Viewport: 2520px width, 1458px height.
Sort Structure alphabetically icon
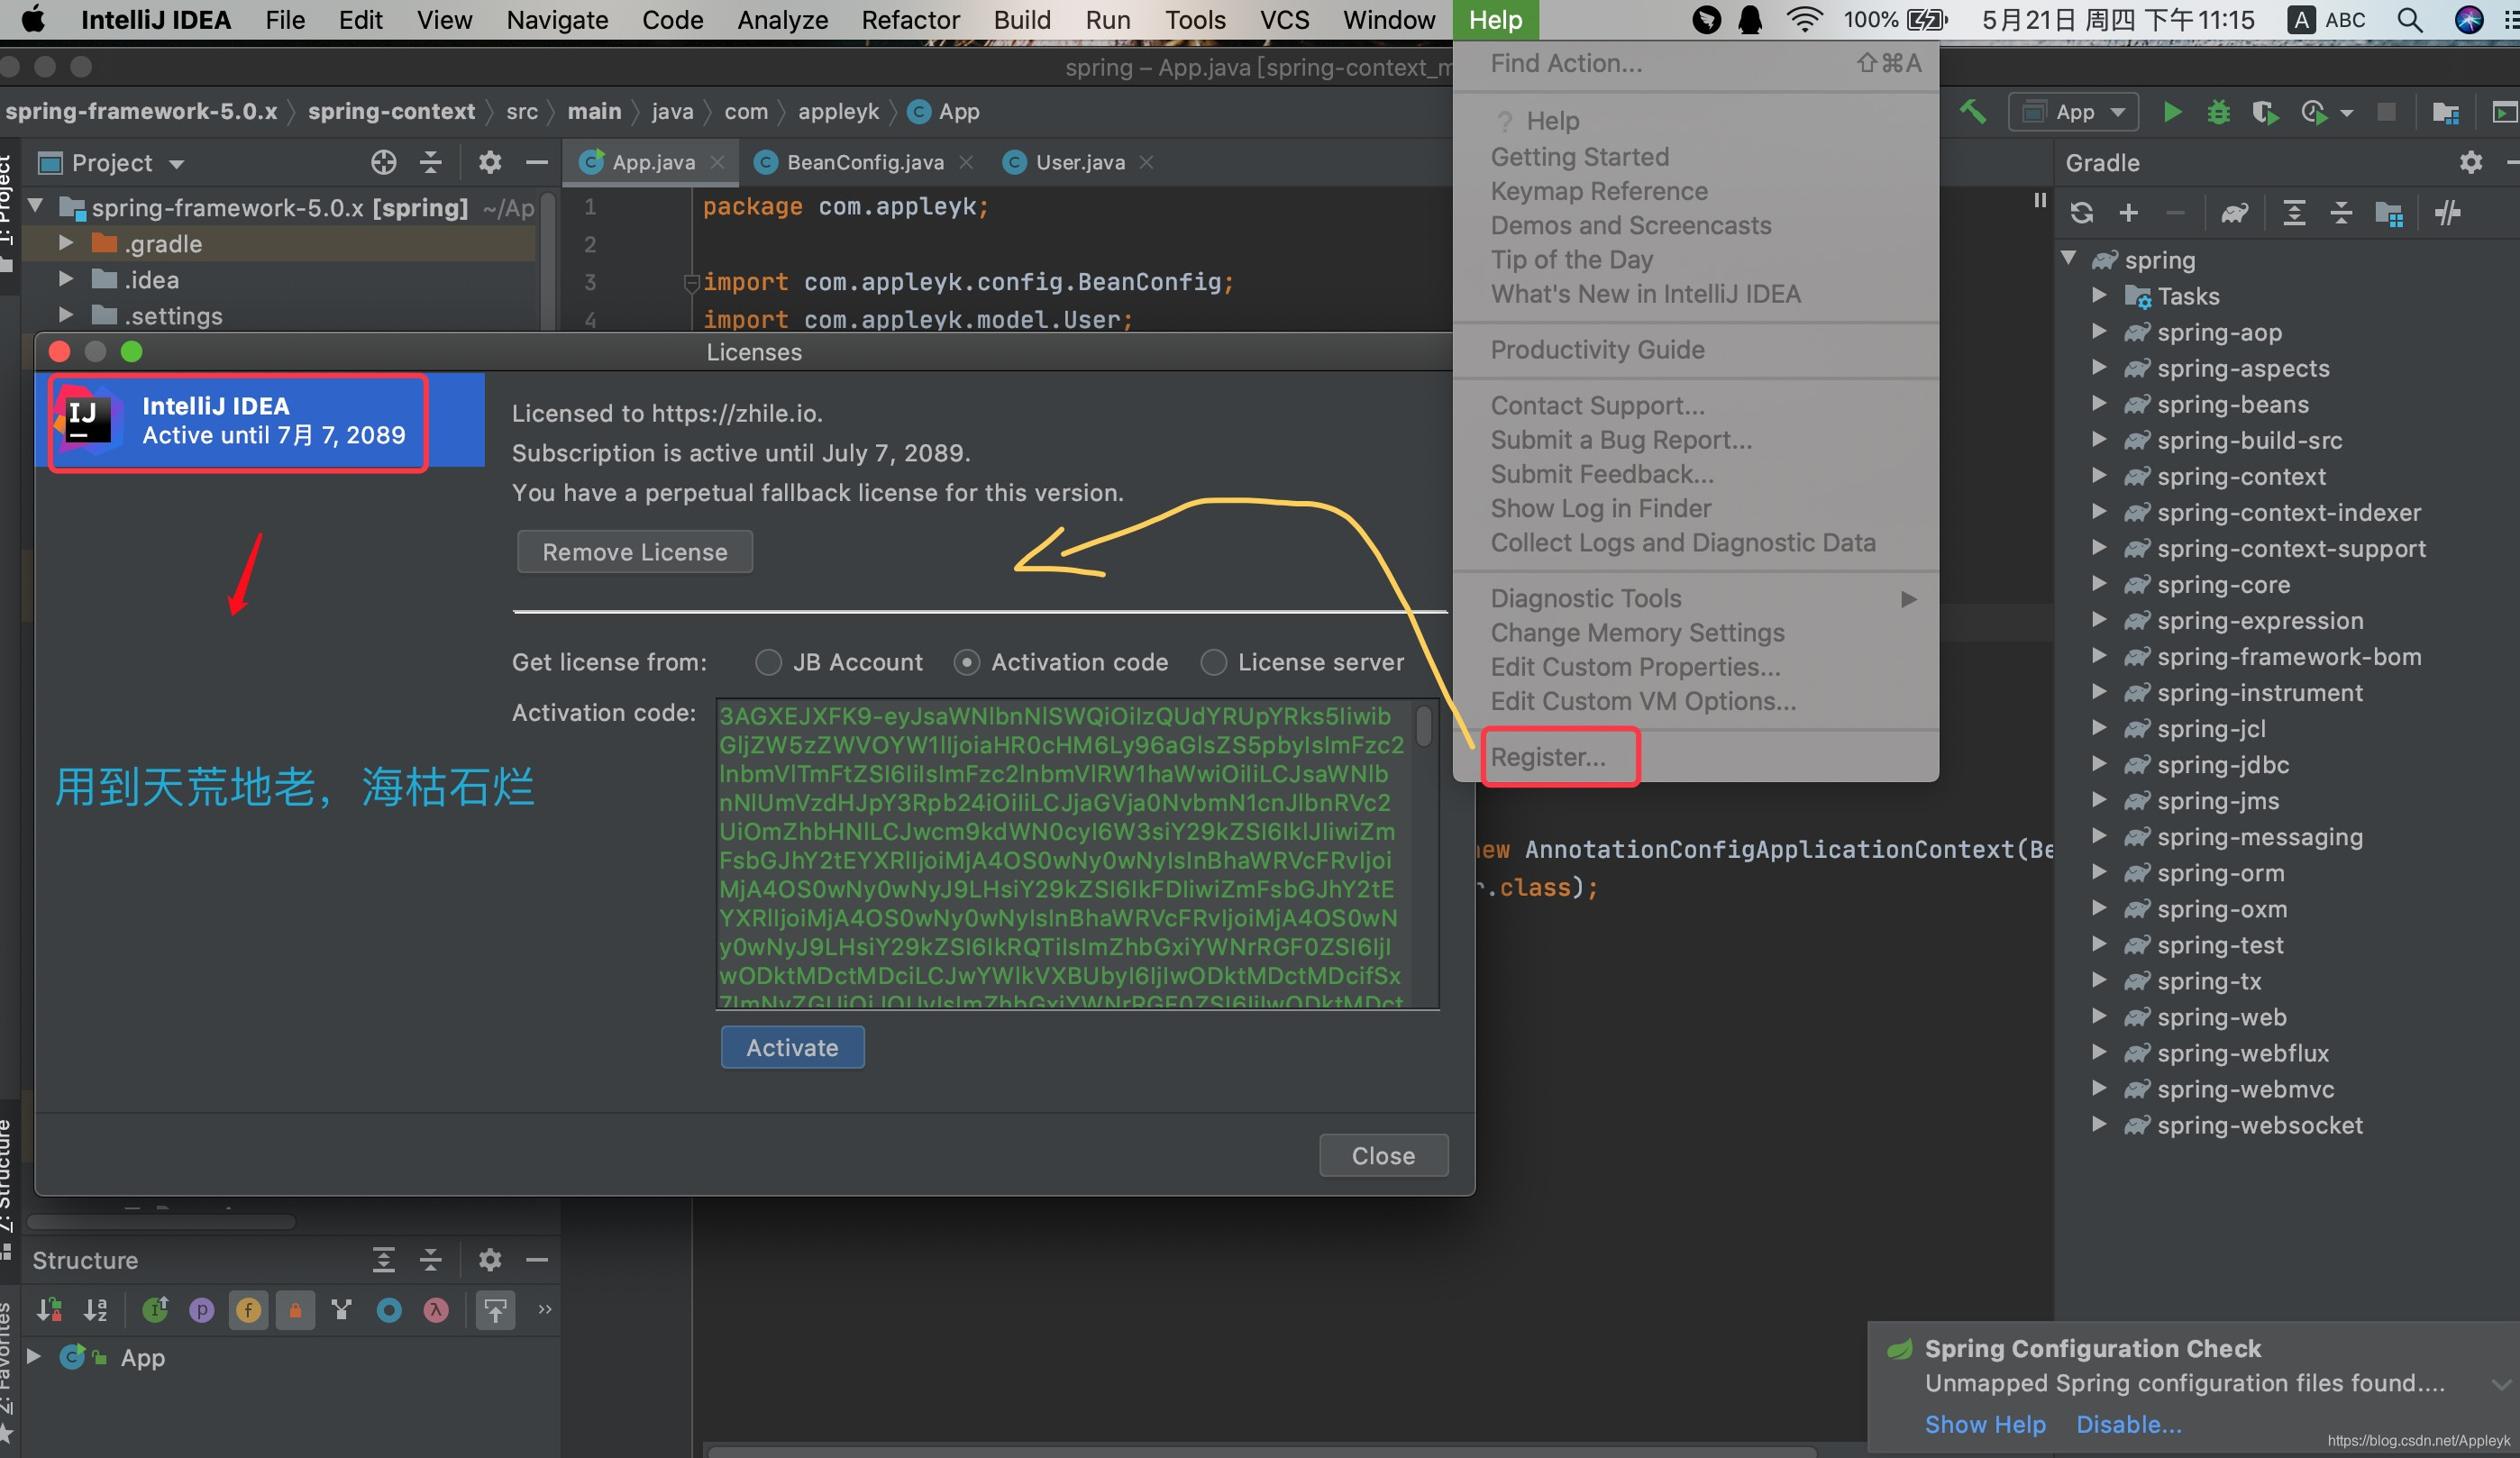click(96, 1309)
